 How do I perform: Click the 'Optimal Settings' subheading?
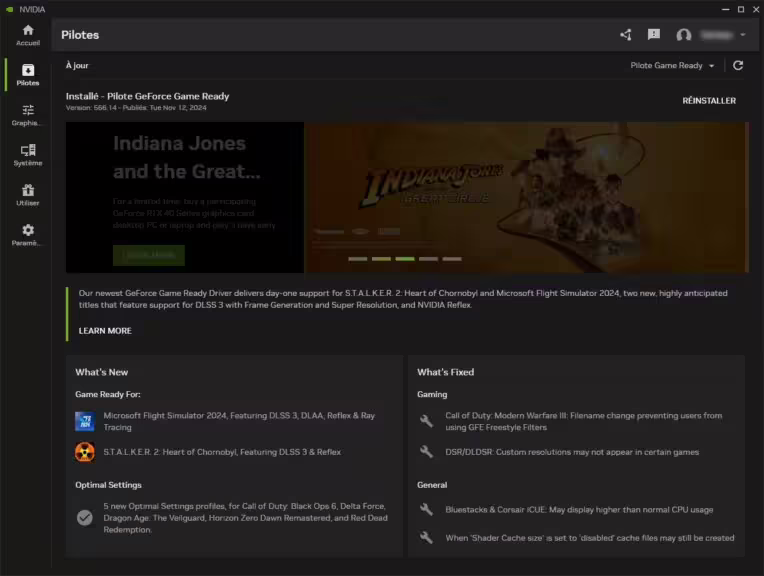click(x=108, y=485)
